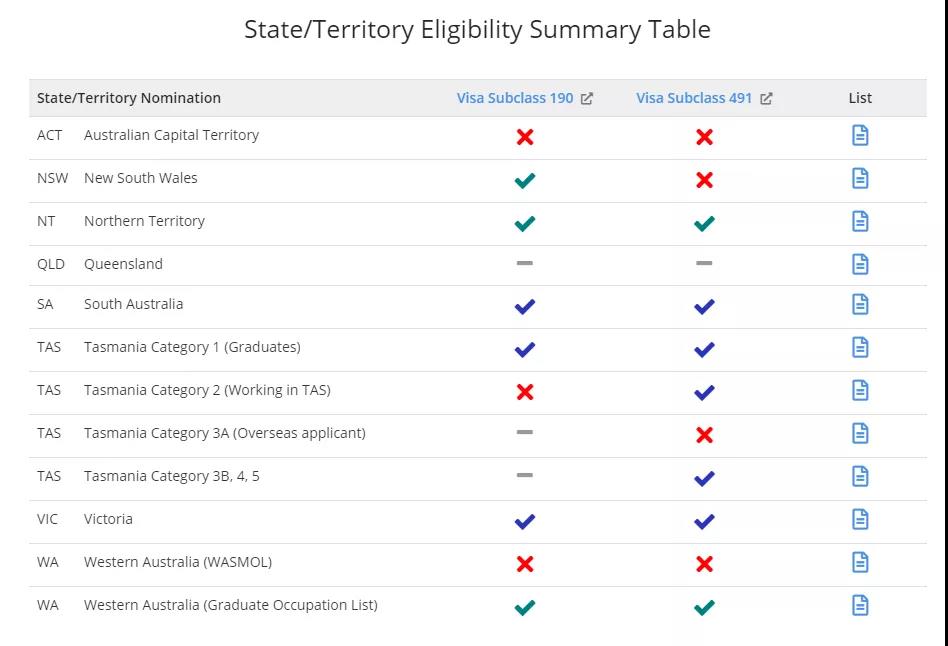
Task: Click the red cross for ACT Subclass 491
Action: [x=704, y=137]
